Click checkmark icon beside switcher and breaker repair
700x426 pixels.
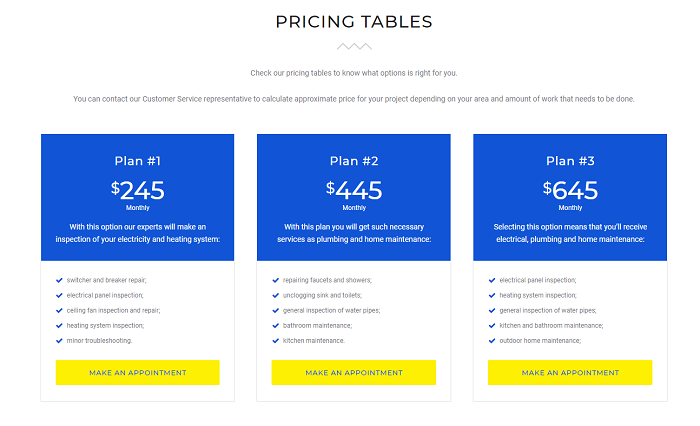[x=59, y=280]
